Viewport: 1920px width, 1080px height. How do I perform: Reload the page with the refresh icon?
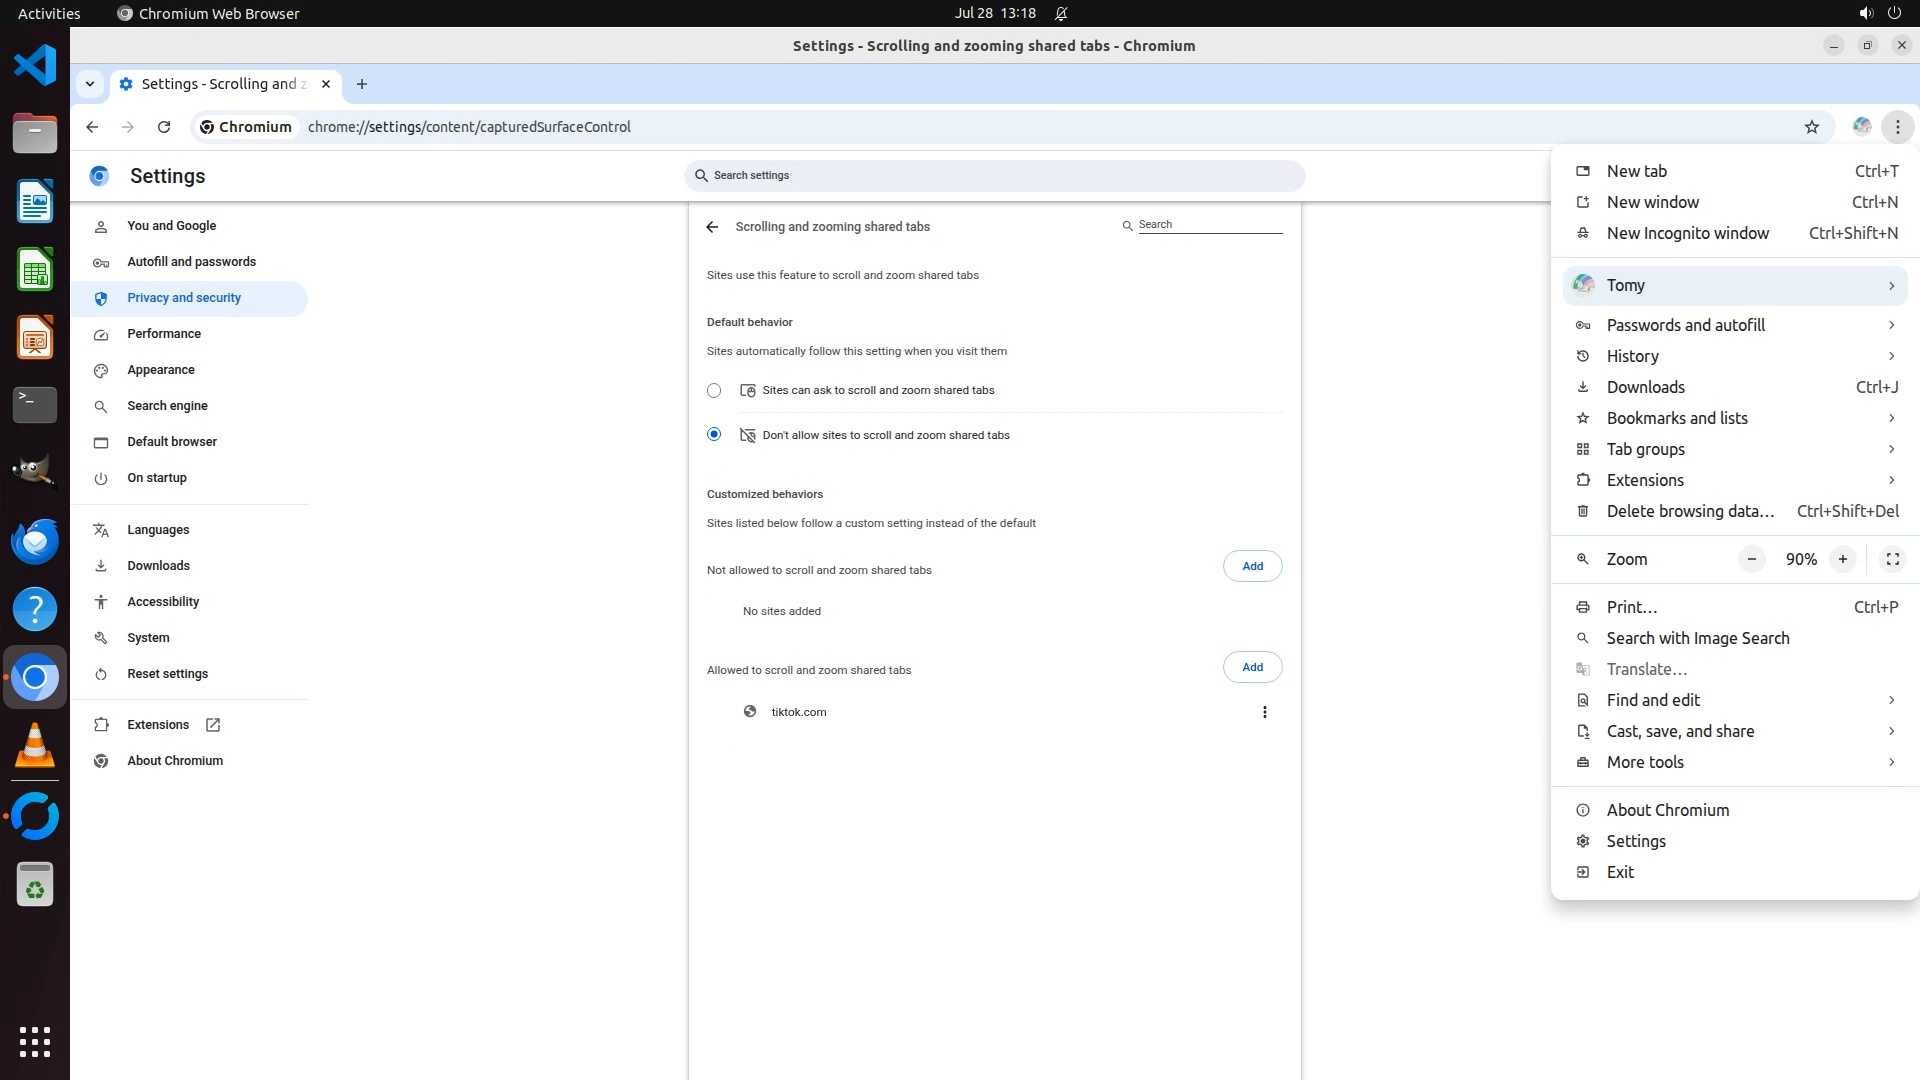click(164, 127)
